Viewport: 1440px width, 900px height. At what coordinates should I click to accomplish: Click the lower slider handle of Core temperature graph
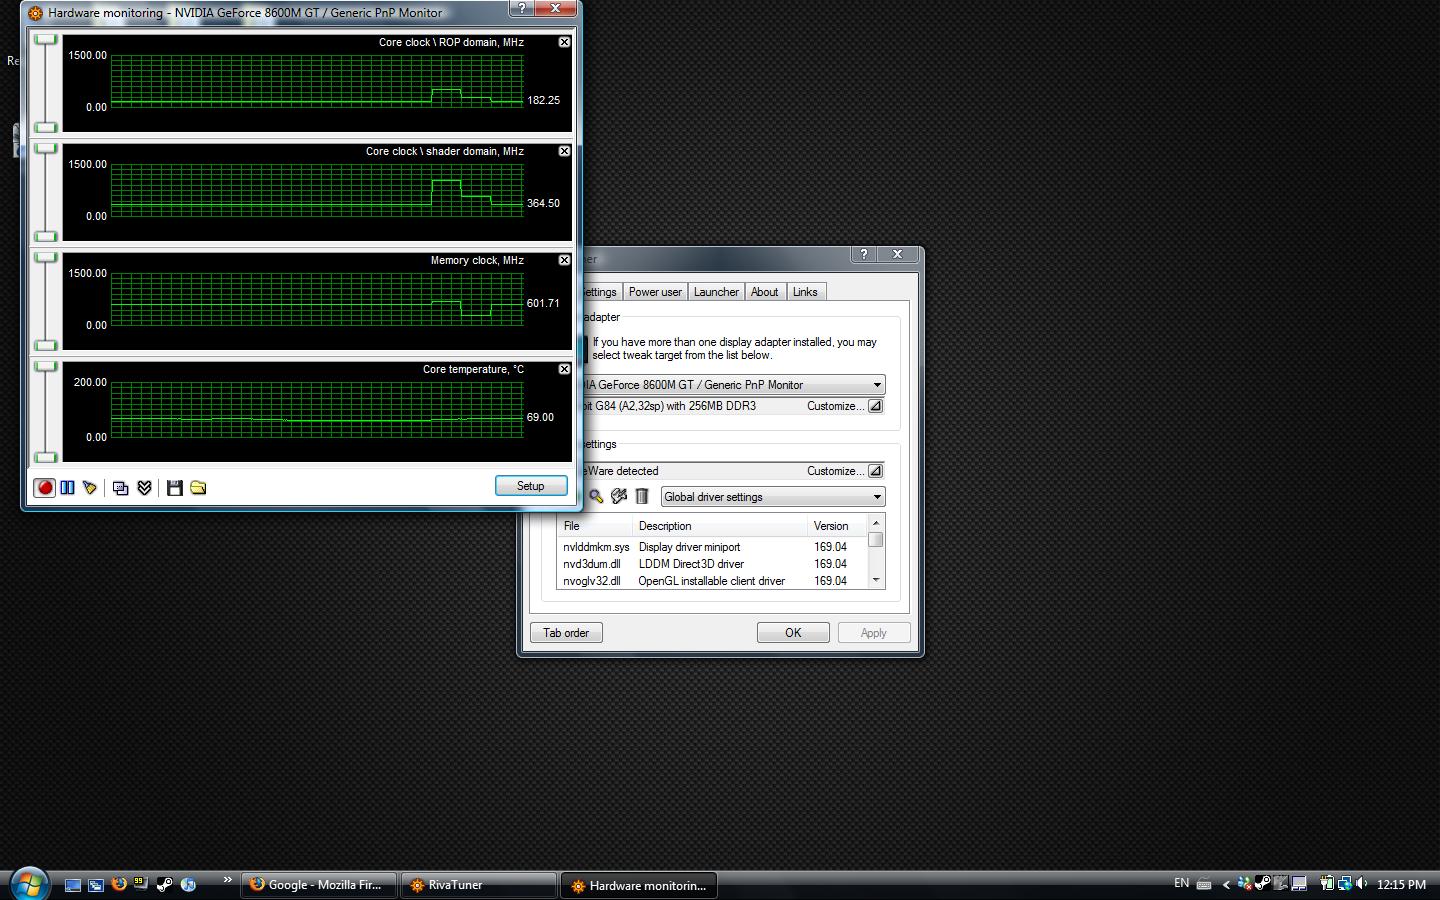tap(46, 457)
